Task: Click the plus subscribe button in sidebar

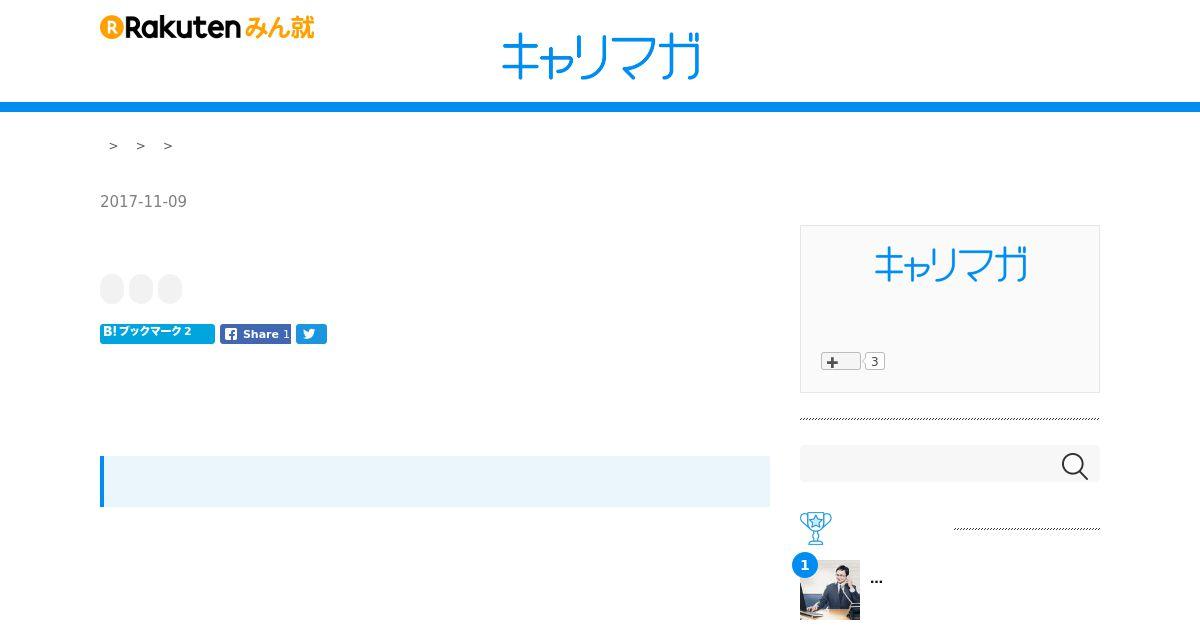Action: pyautogui.click(x=840, y=361)
